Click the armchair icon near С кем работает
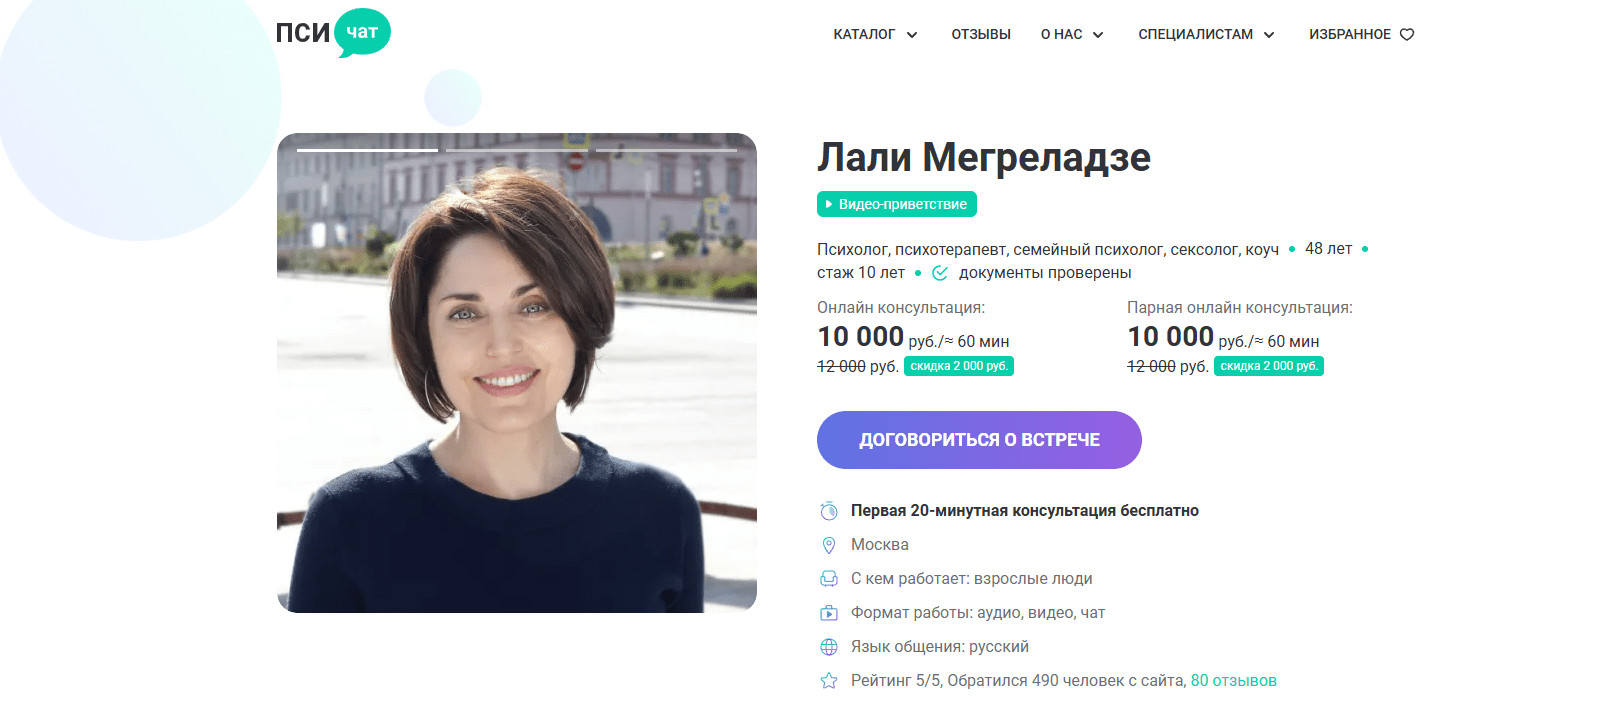Image resolution: width=1615 pixels, height=717 pixels. point(829,579)
